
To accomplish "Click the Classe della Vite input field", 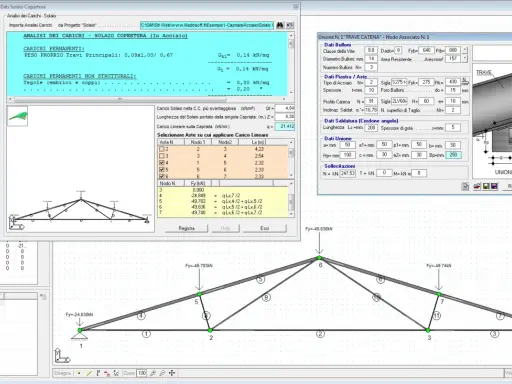I will (x=371, y=50).
